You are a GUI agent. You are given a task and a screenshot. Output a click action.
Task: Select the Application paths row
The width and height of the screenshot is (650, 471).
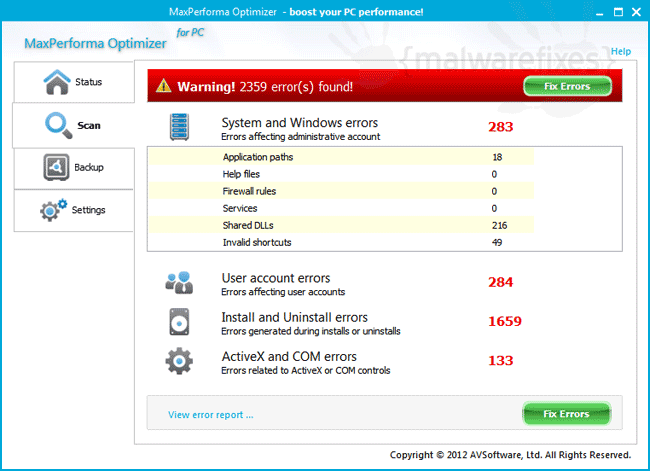[341, 157]
